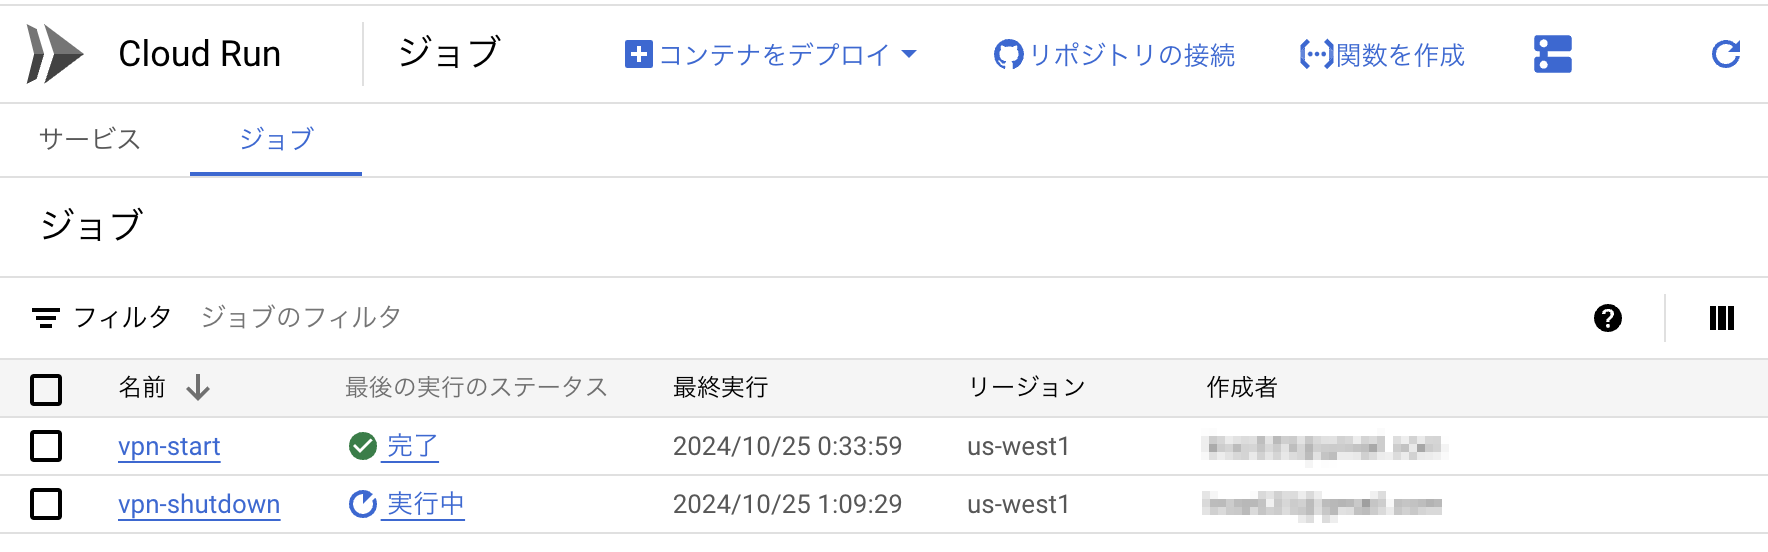The height and width of the screenshot is (552, 1768).
Task: Click the リポジトリの接続 button
Action: tap(1114, 54)
